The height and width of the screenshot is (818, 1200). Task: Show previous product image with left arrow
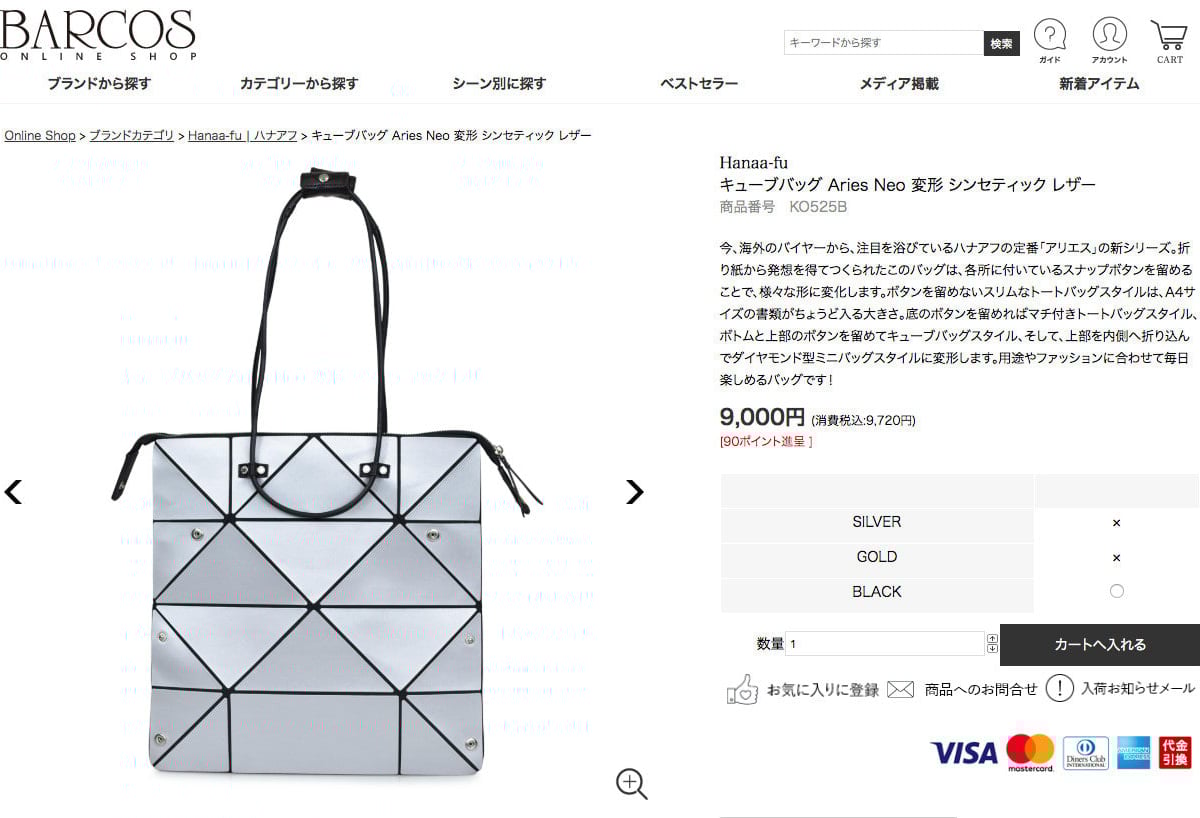click(x=13, y=491)
